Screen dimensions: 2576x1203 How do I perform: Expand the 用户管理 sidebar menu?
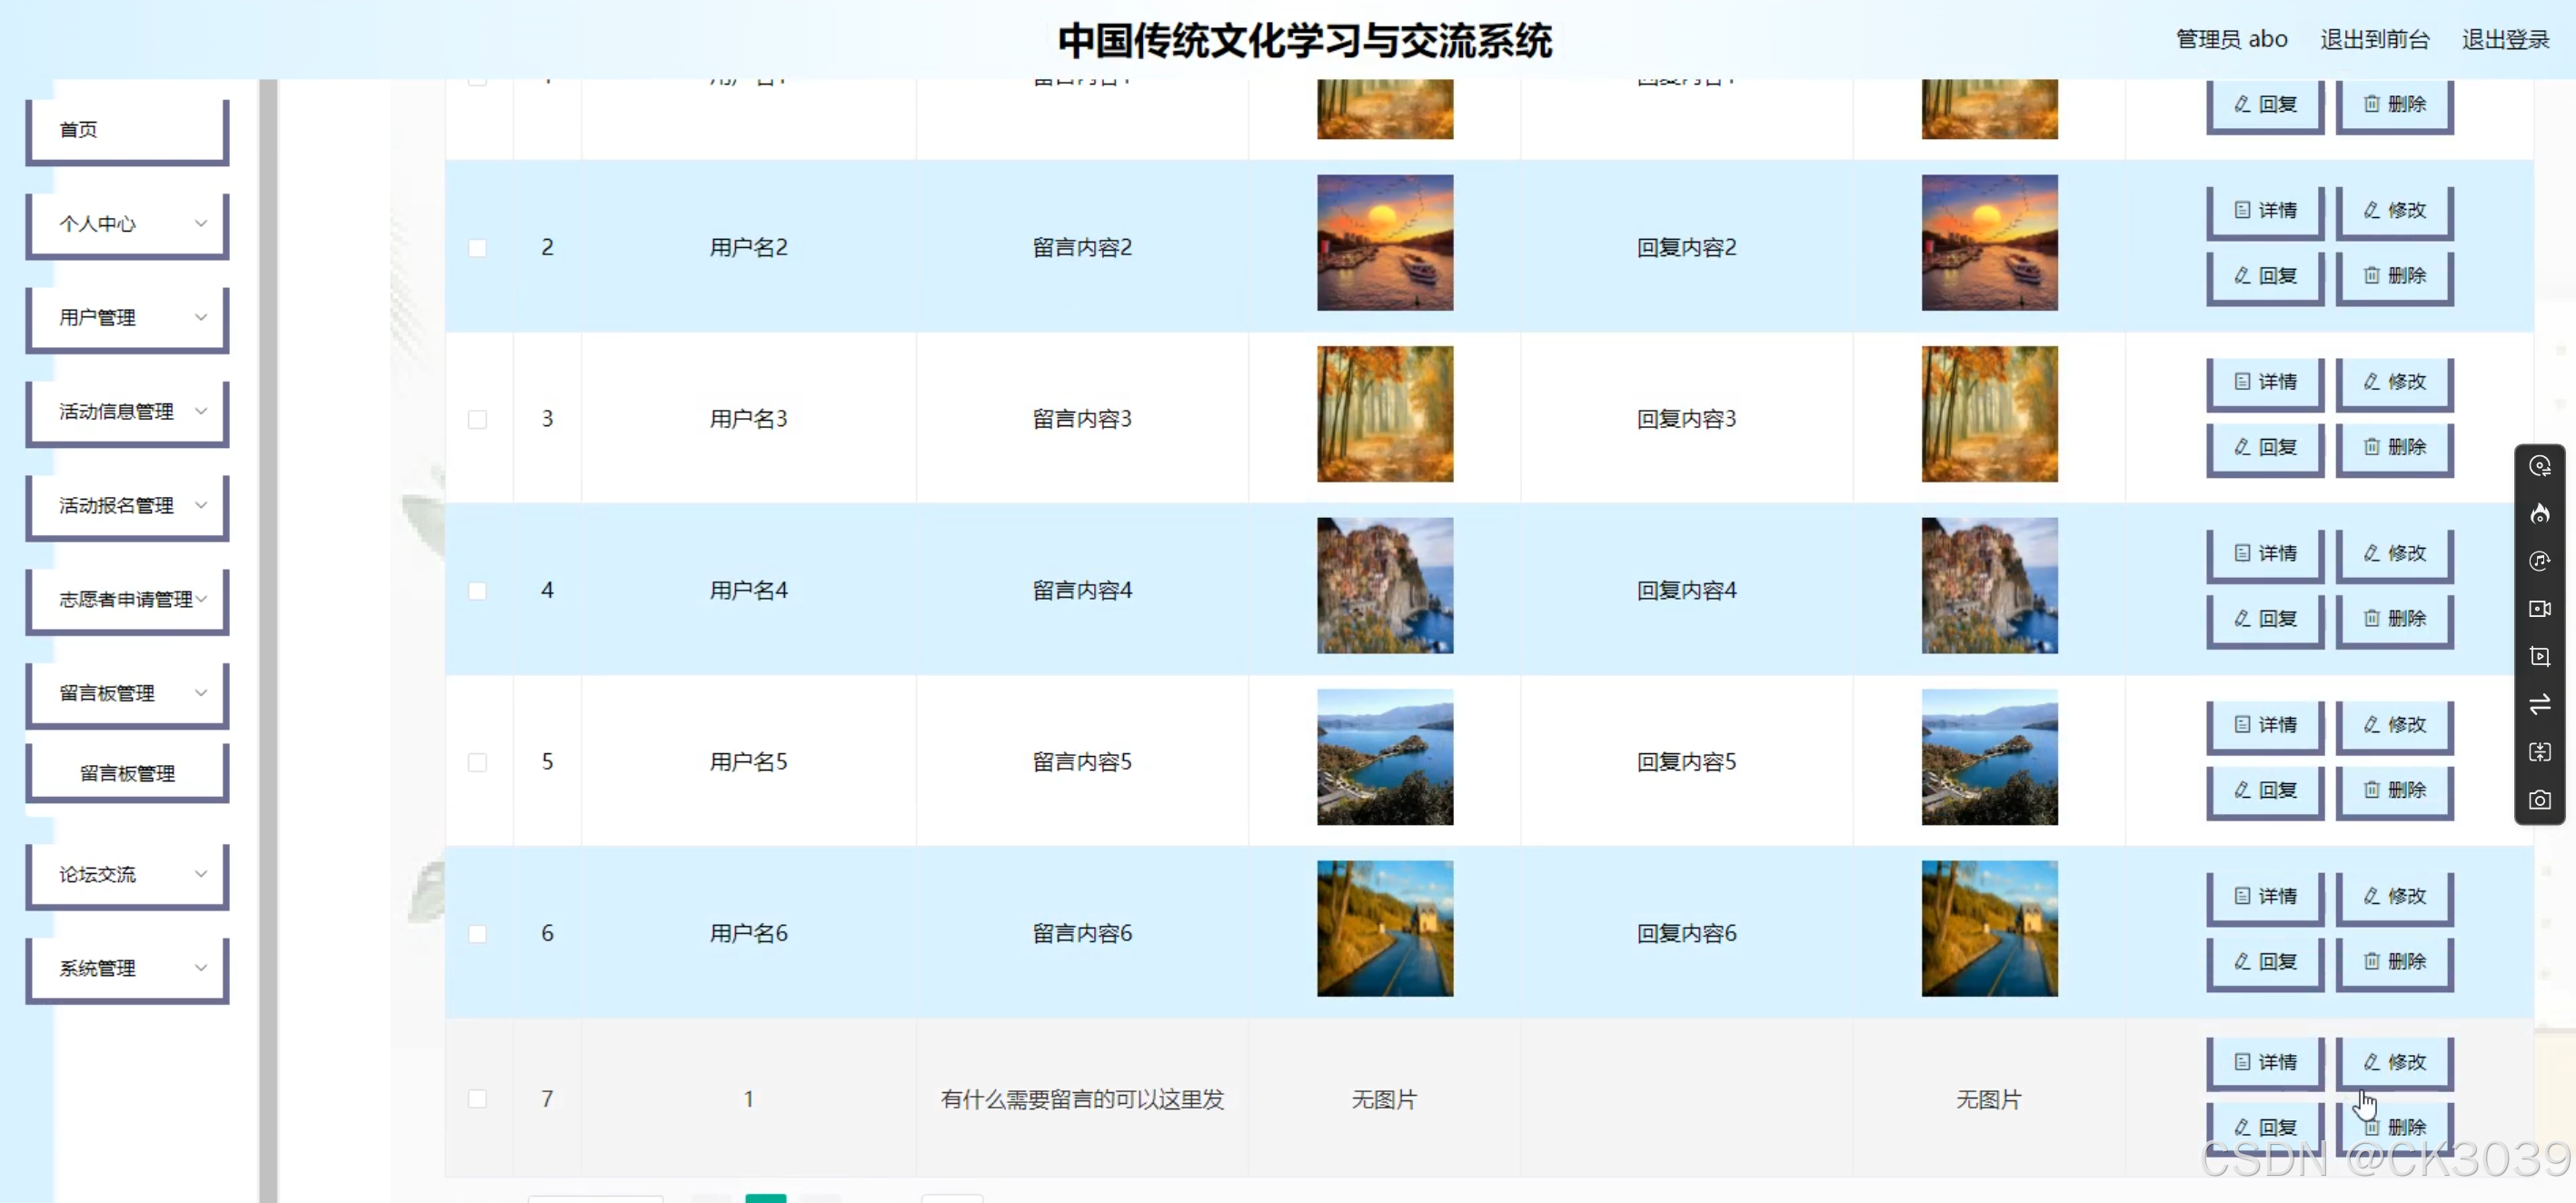click(x=127, y=318)
